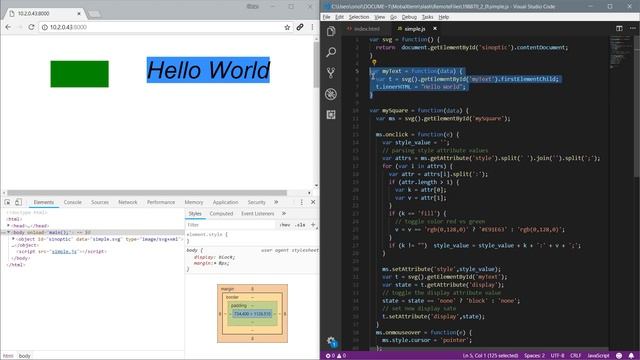Open the Go menu in VS Code

coord(393,17)
